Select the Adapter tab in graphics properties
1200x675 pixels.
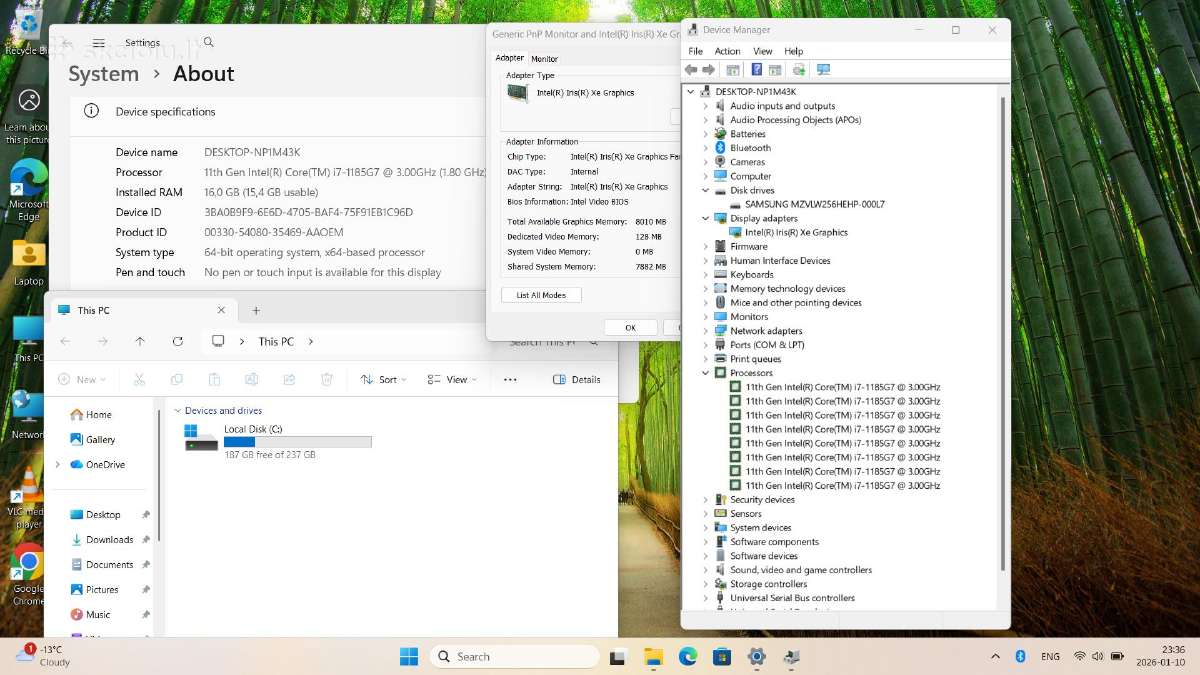tap(510, 58)
